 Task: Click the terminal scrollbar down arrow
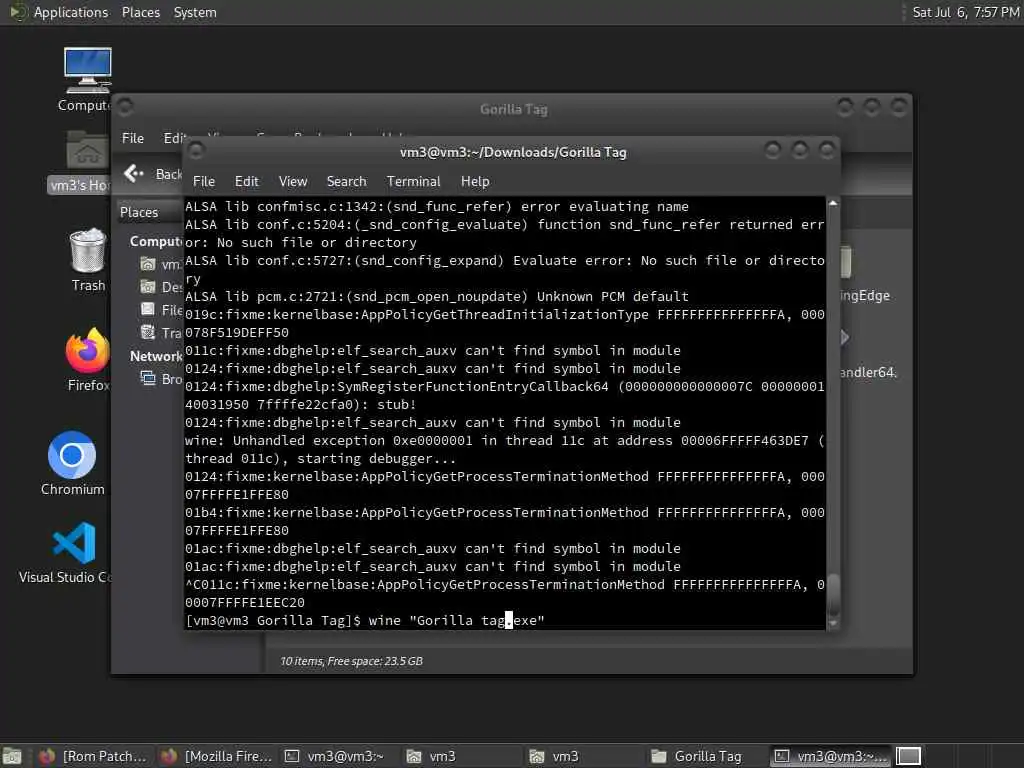833,623
